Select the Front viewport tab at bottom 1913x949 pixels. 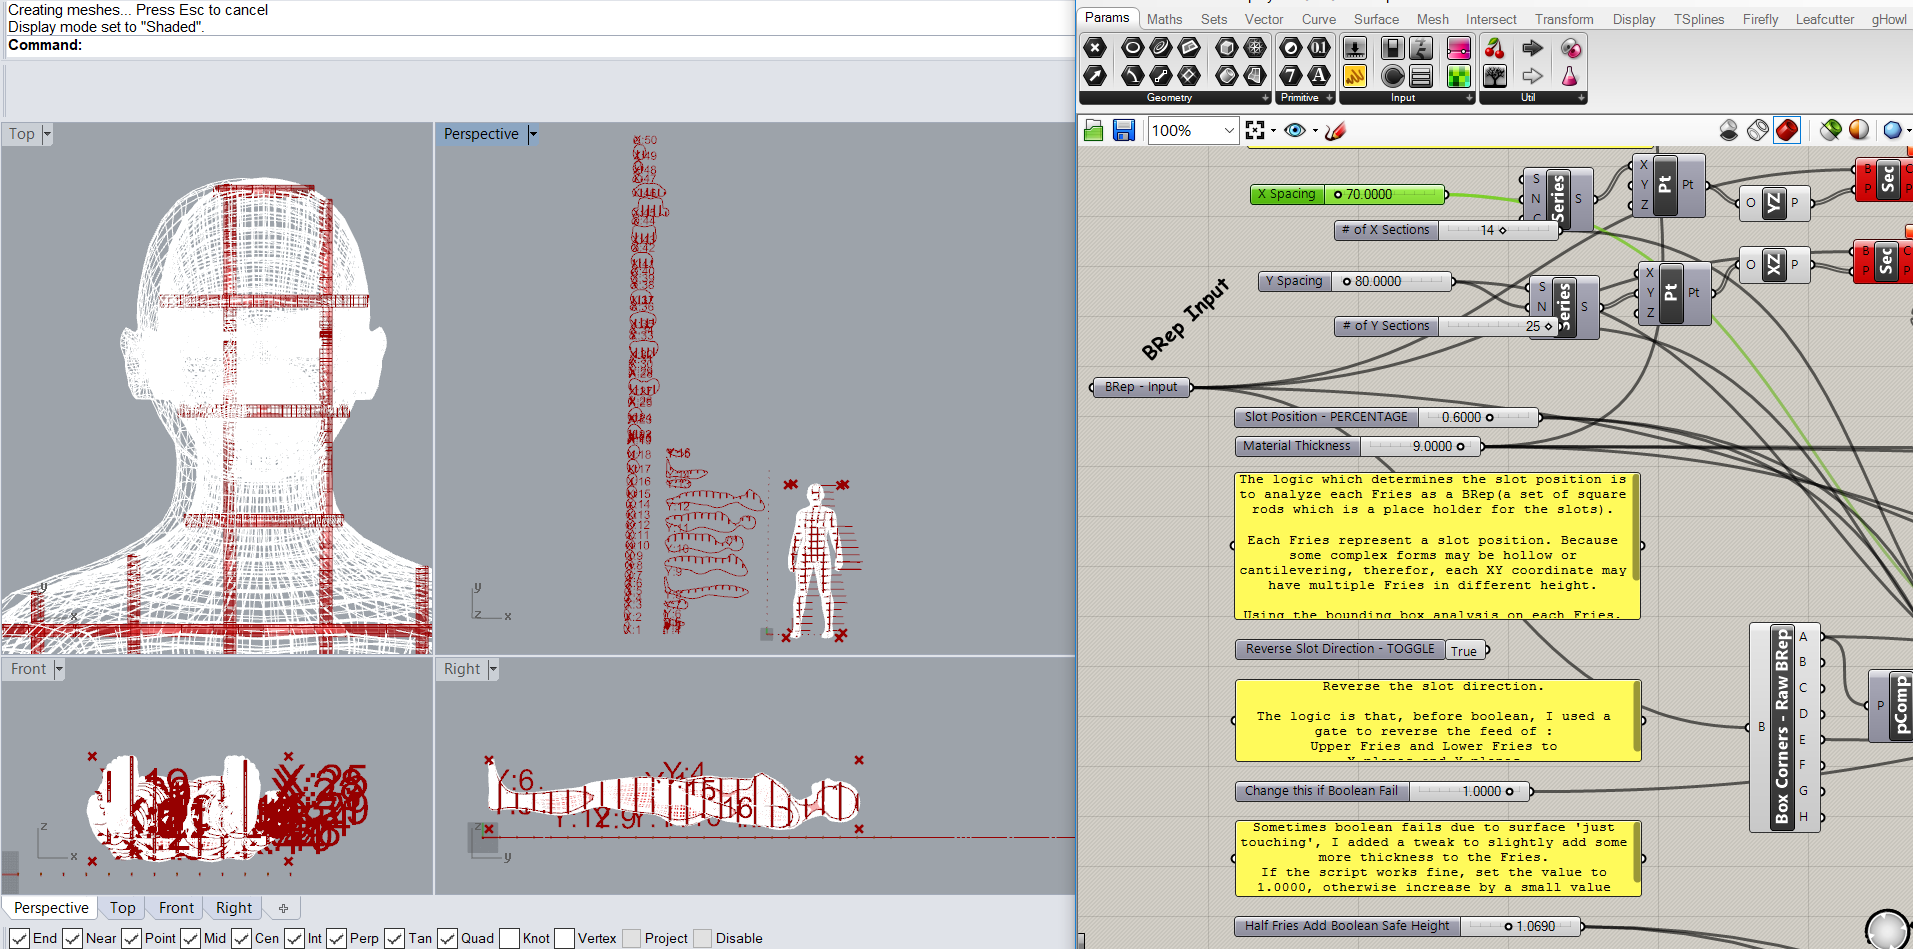tap(176, 908)
